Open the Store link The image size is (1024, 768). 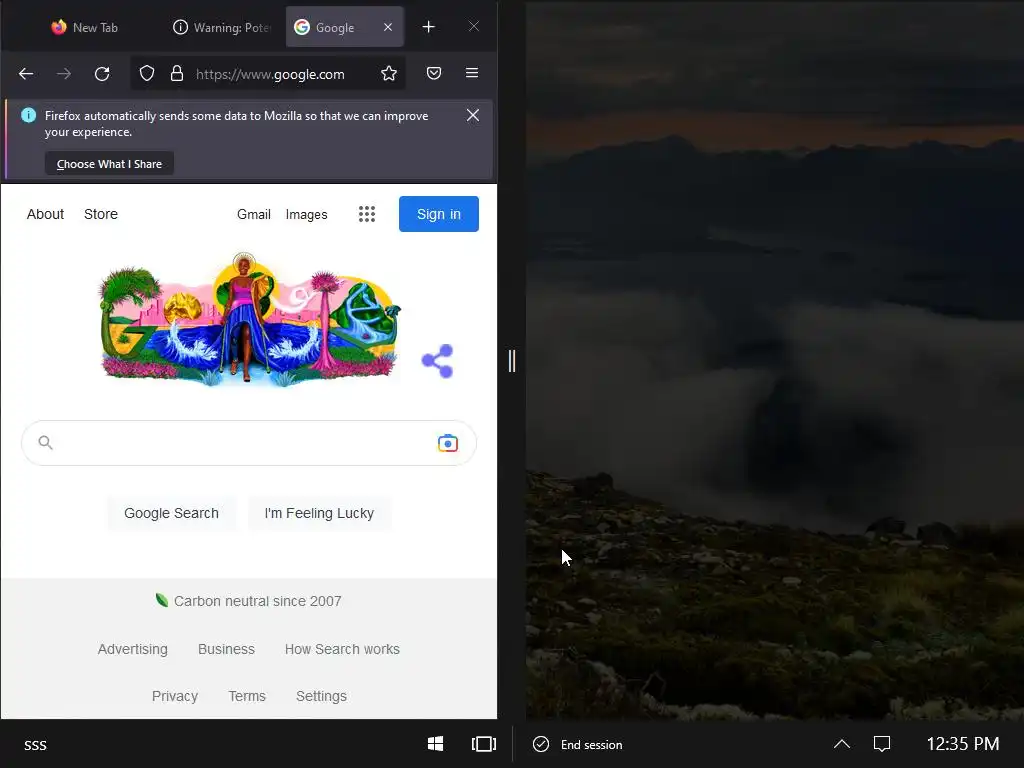pyautogui.click(x=101, y=214)
